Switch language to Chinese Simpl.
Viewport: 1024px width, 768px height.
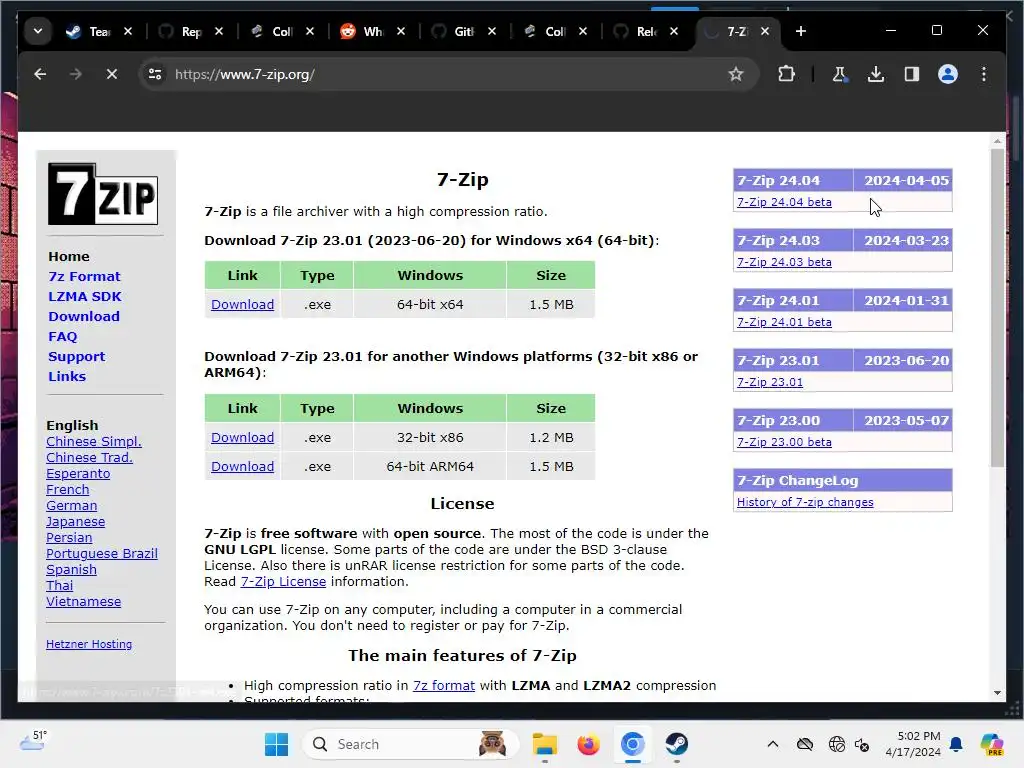coord(93,441)
